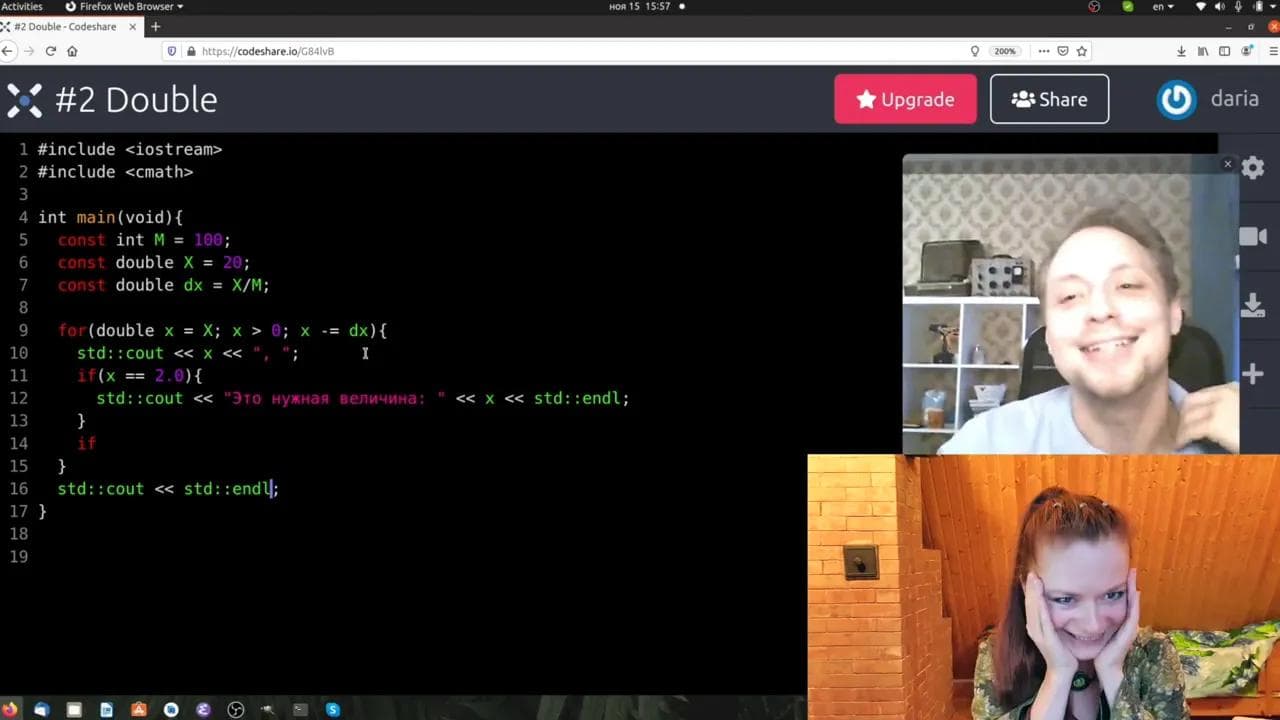Click the plus icon below the download icon
This screenshot has height=720, width=1280.
coord(1252,374)
